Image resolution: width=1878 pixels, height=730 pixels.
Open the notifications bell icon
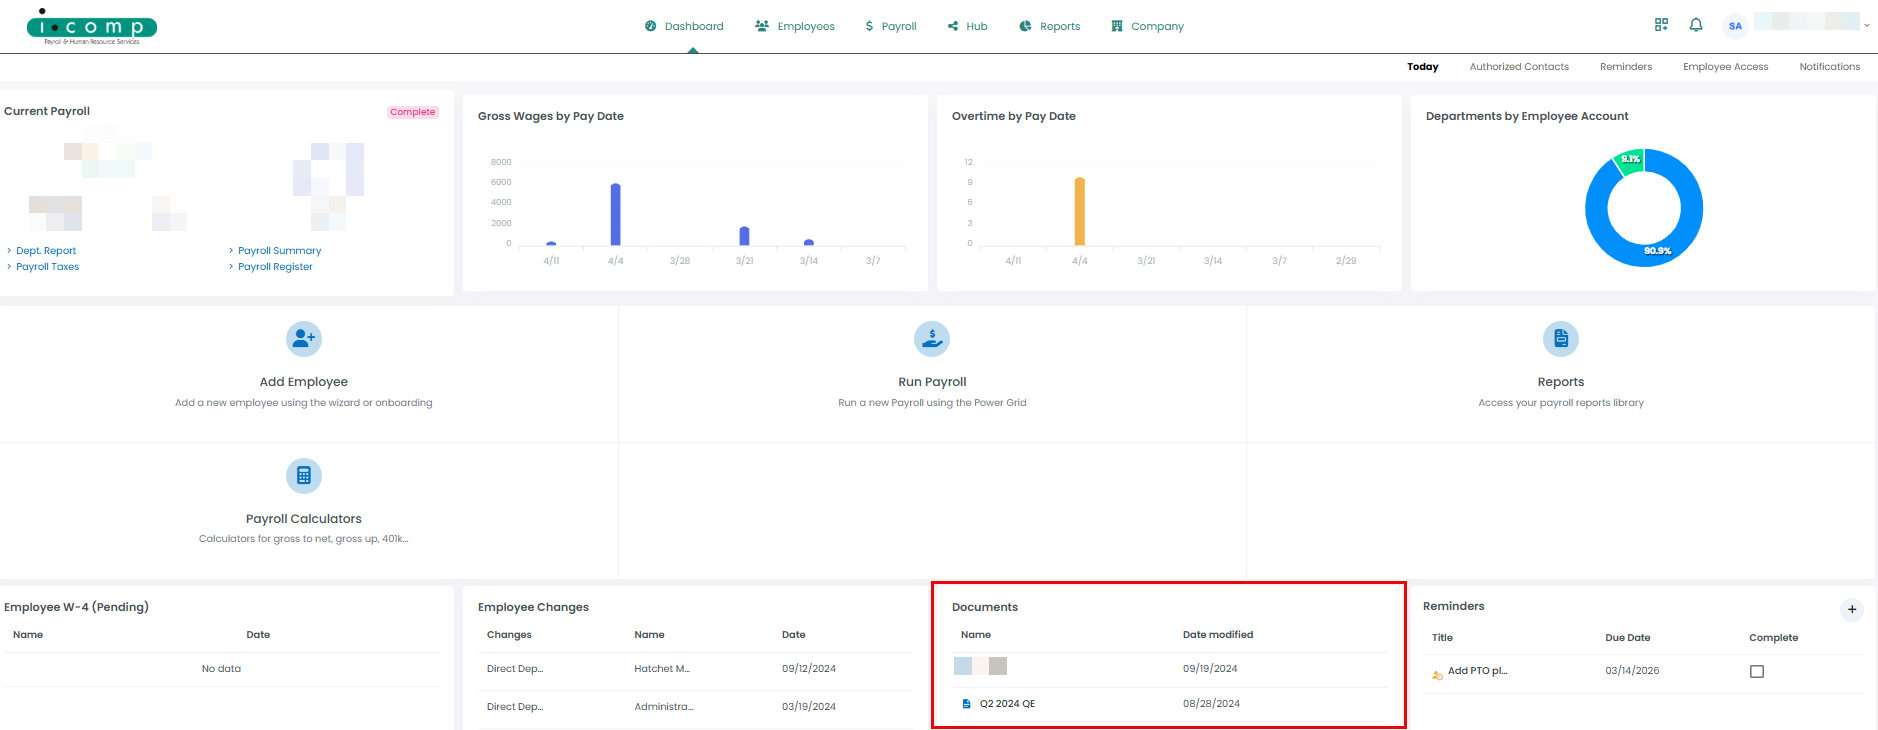coord(1696,25)
